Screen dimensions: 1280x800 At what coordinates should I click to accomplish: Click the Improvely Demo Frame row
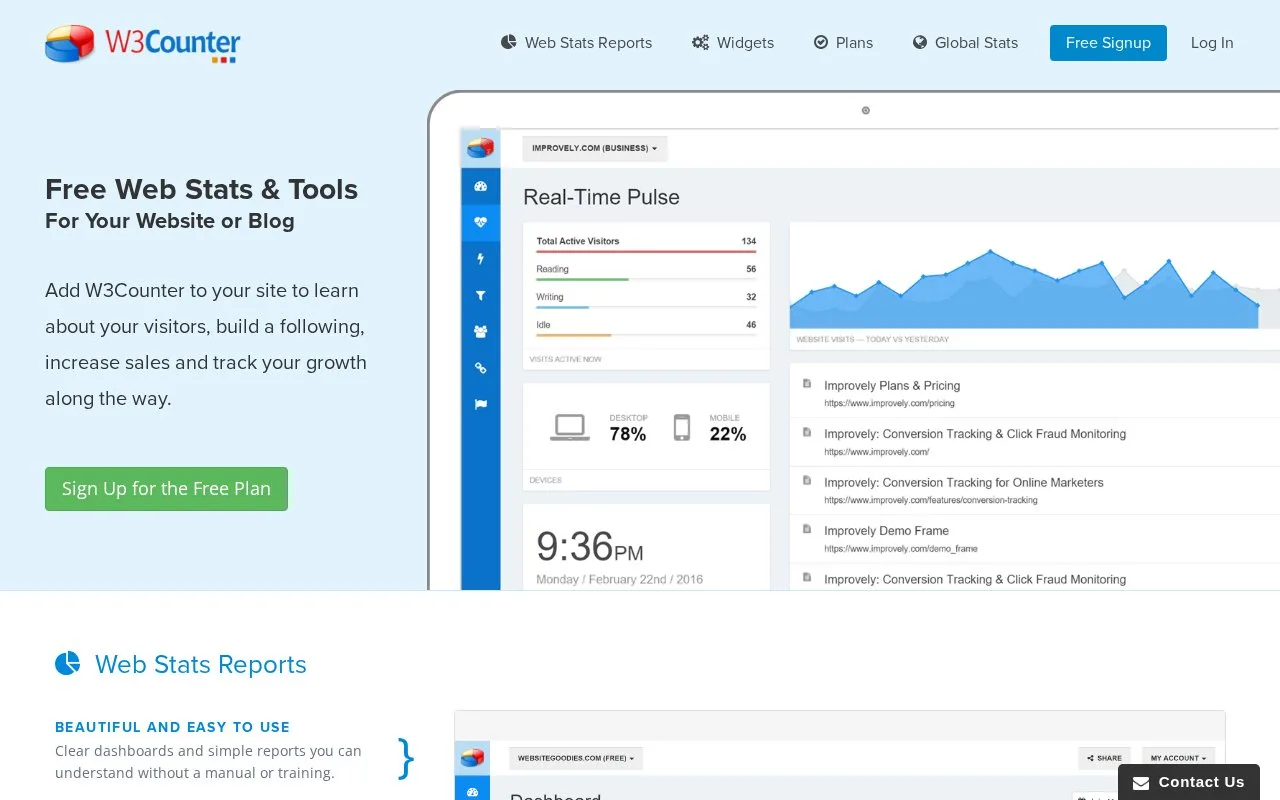tap(1035, 539)
